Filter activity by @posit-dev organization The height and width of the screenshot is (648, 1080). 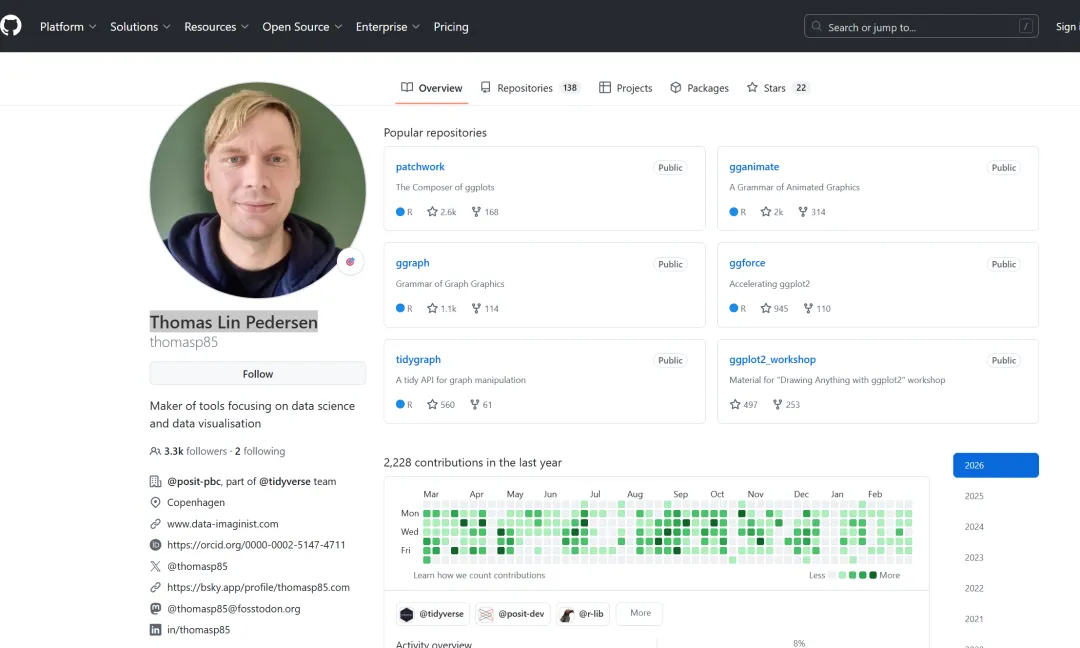pos(512,614)
